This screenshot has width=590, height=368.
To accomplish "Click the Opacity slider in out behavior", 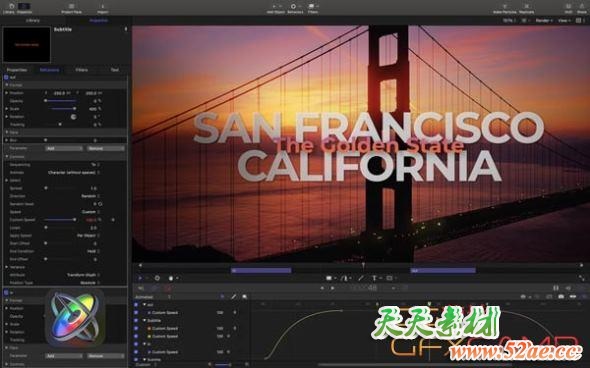I will pos(60,100).
